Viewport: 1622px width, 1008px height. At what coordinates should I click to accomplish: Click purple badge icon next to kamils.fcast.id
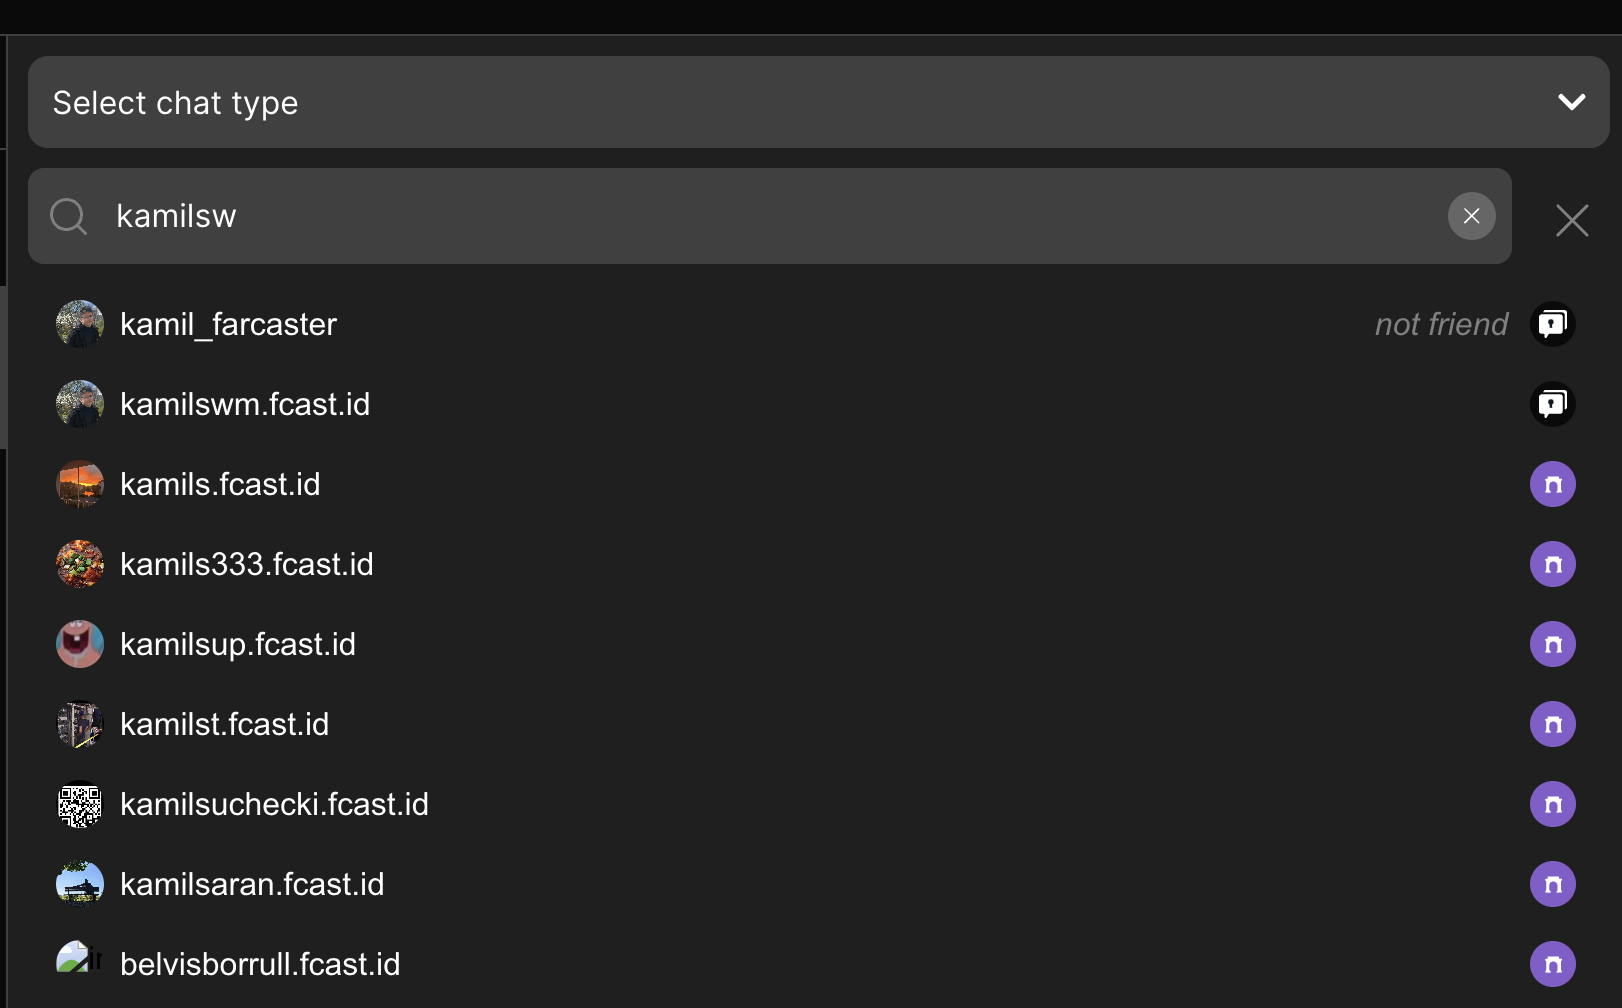[x=1552, y=484]
